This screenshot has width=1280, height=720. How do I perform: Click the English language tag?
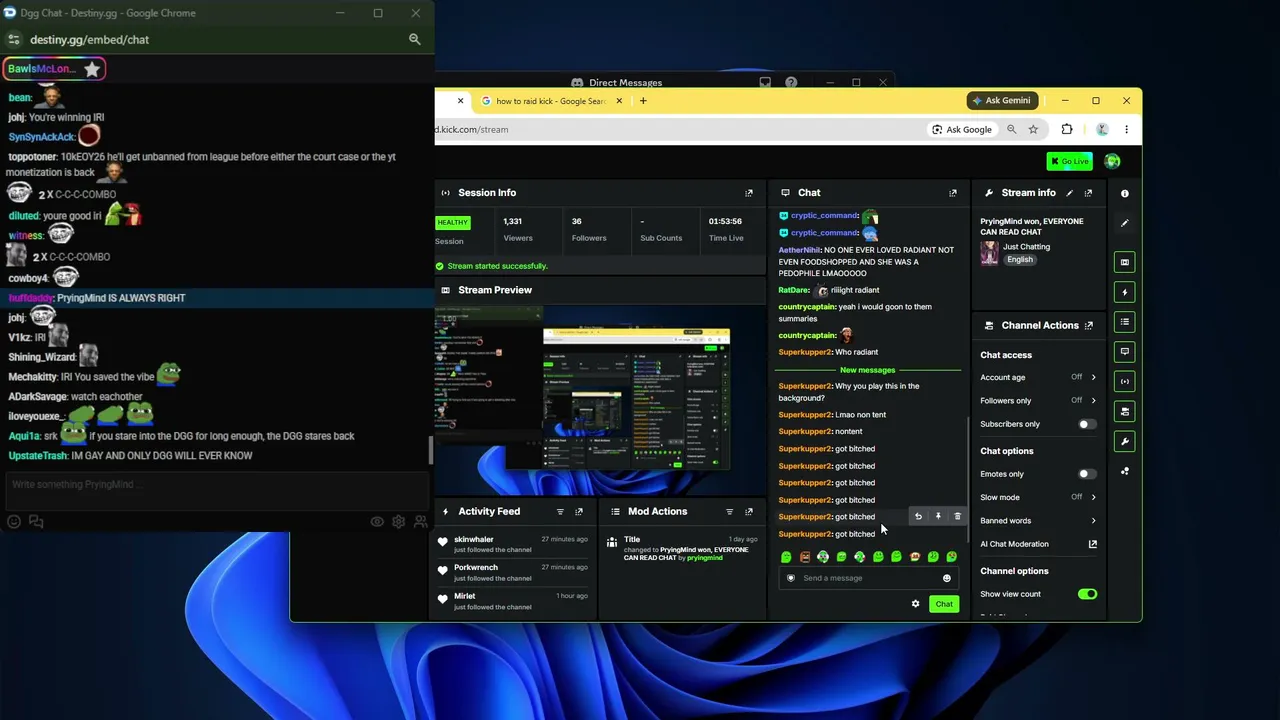pos(1020,259)
